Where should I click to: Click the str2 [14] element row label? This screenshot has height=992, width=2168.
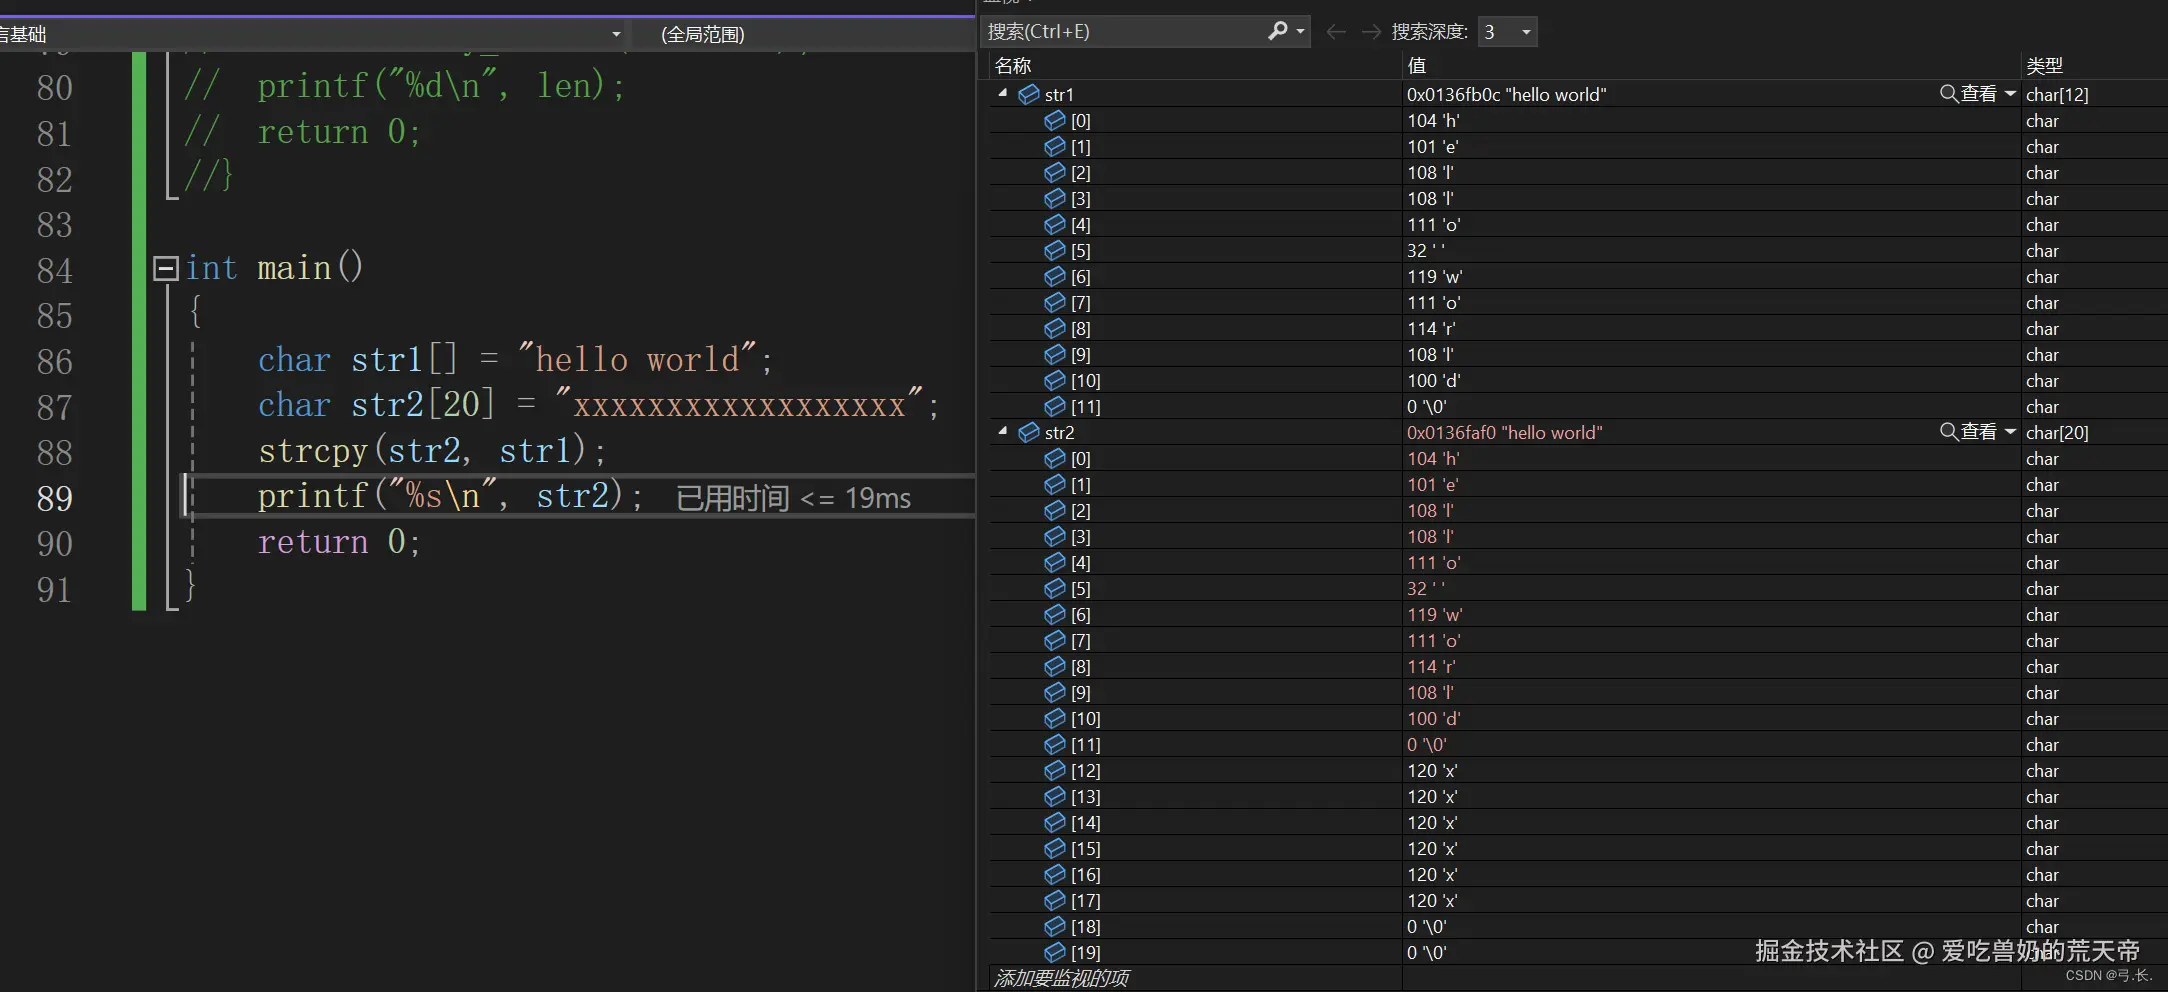1085,822
